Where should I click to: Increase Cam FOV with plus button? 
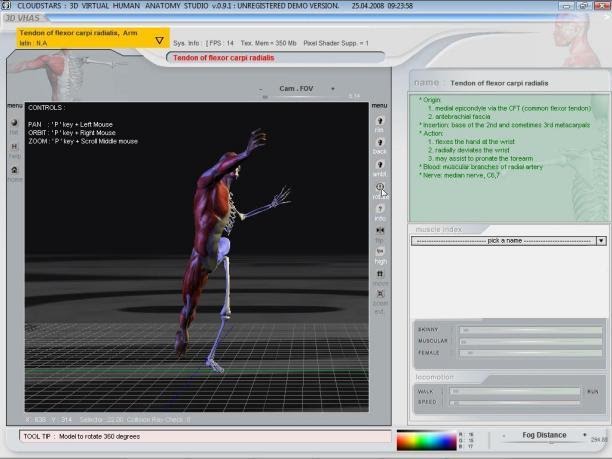pyautogui.click(x=333, y=89)
